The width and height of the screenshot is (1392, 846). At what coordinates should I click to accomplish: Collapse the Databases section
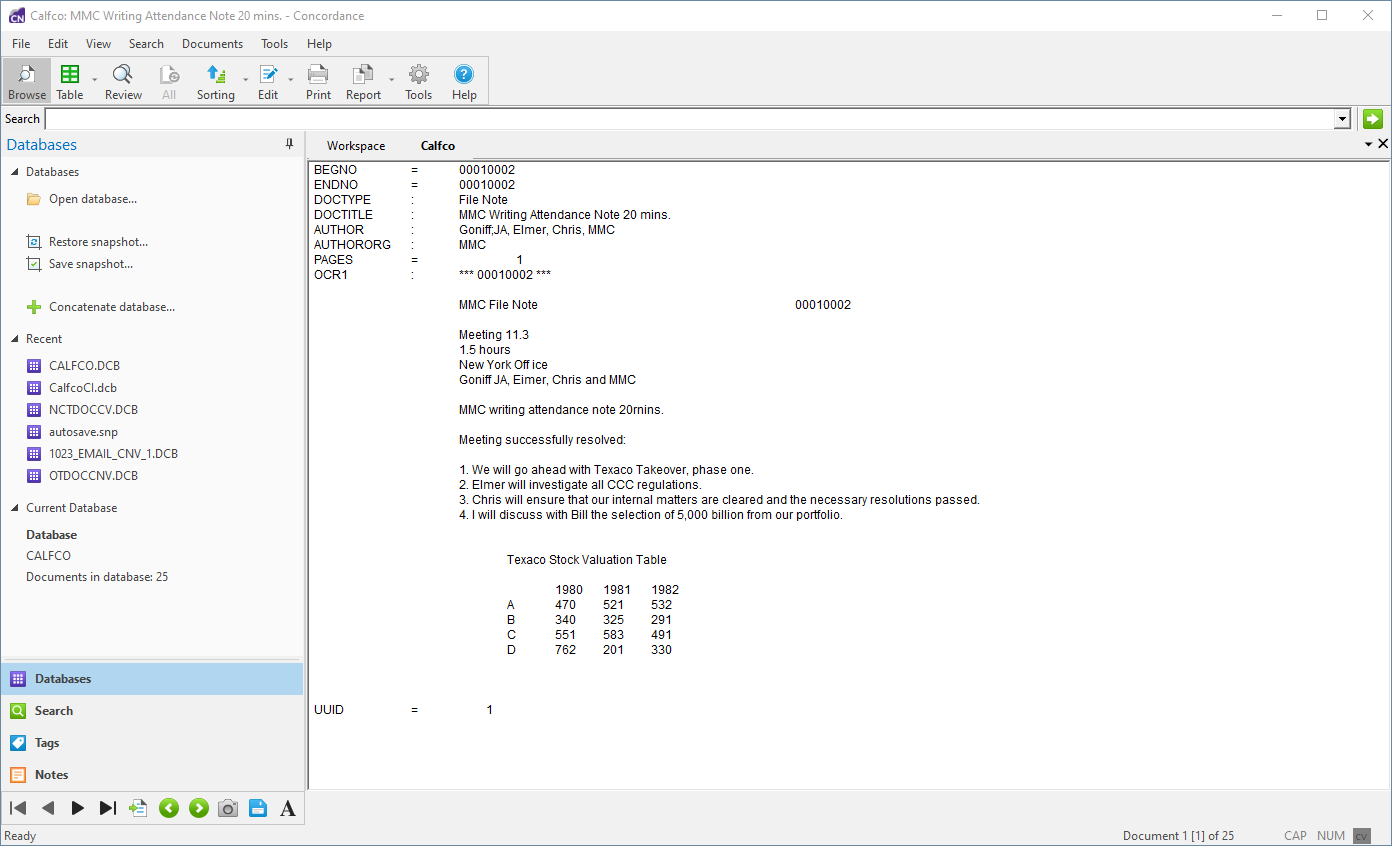pos(15,172)
